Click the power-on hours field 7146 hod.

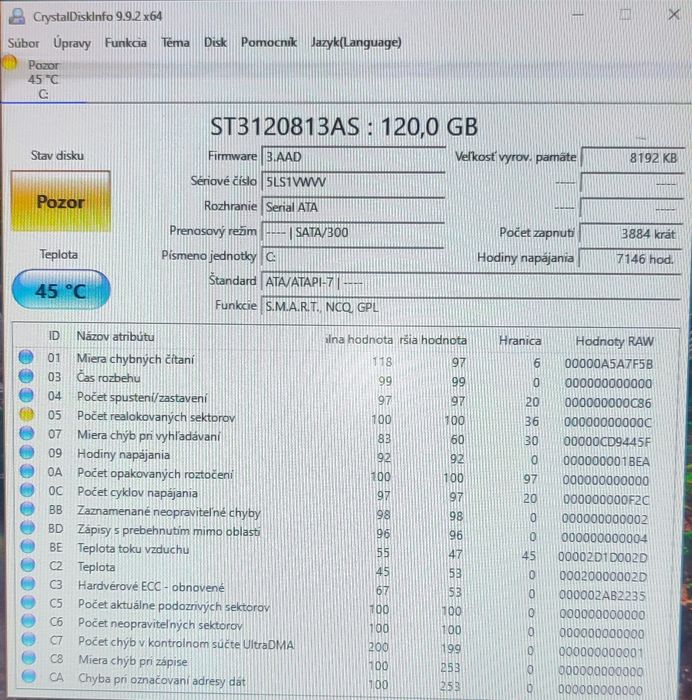(630, 258)
